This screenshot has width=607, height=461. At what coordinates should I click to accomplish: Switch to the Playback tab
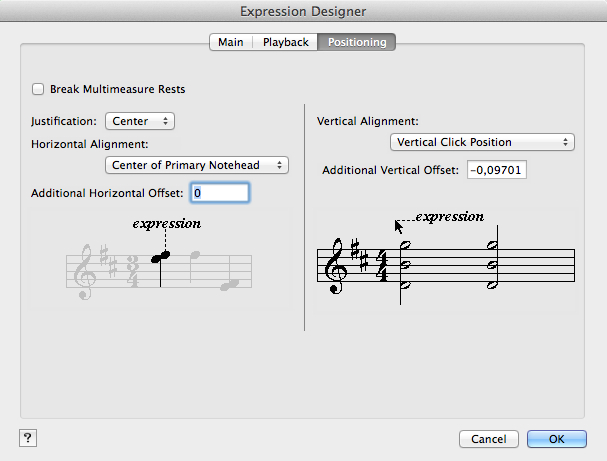[x=285, y=42]
